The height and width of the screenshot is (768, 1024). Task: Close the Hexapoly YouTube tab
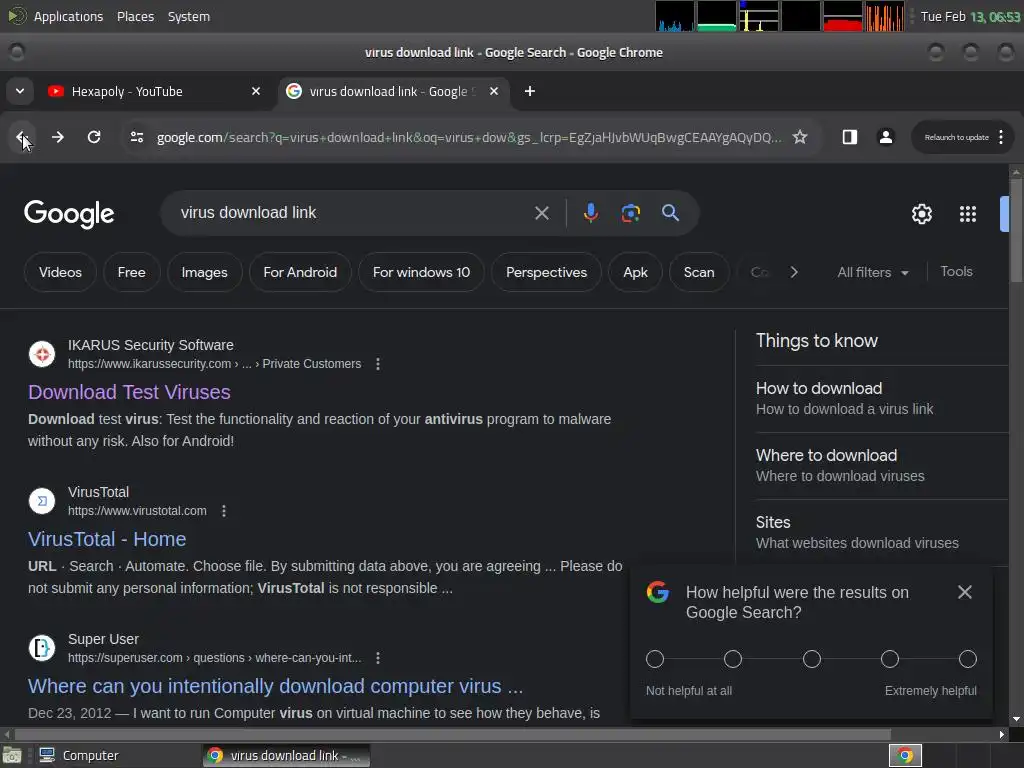point(256,91)
